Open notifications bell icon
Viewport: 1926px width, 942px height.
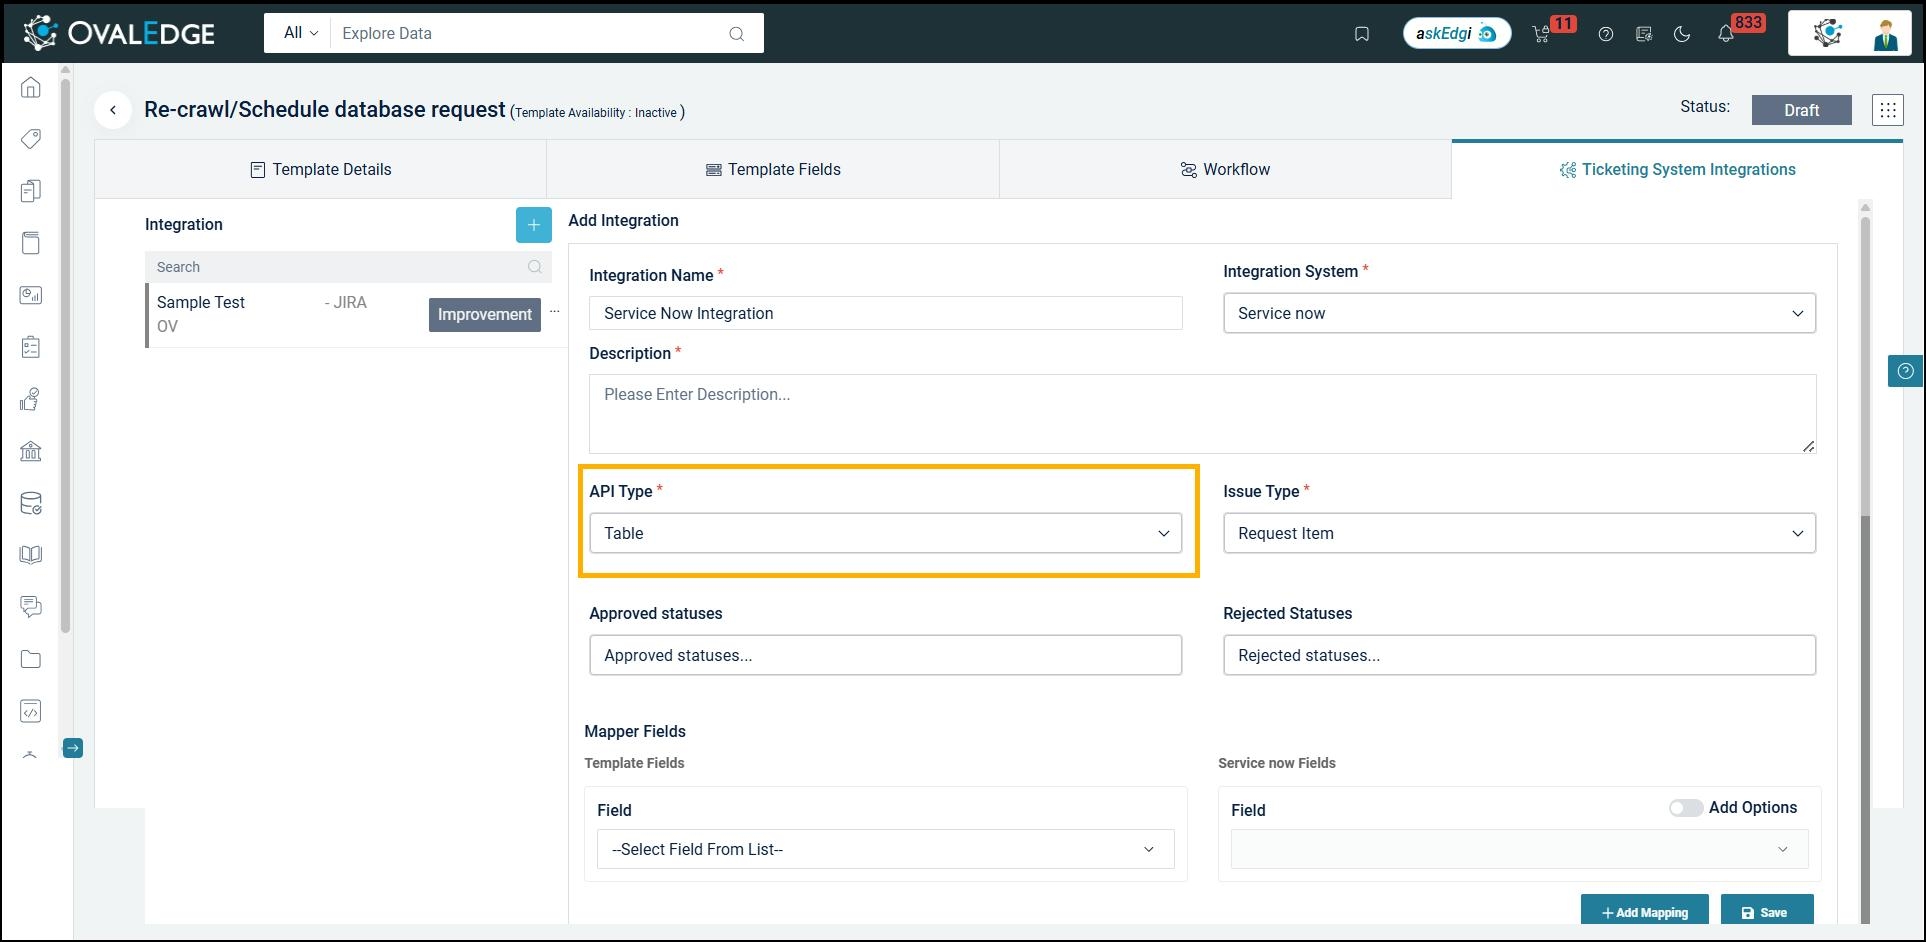1725,34
